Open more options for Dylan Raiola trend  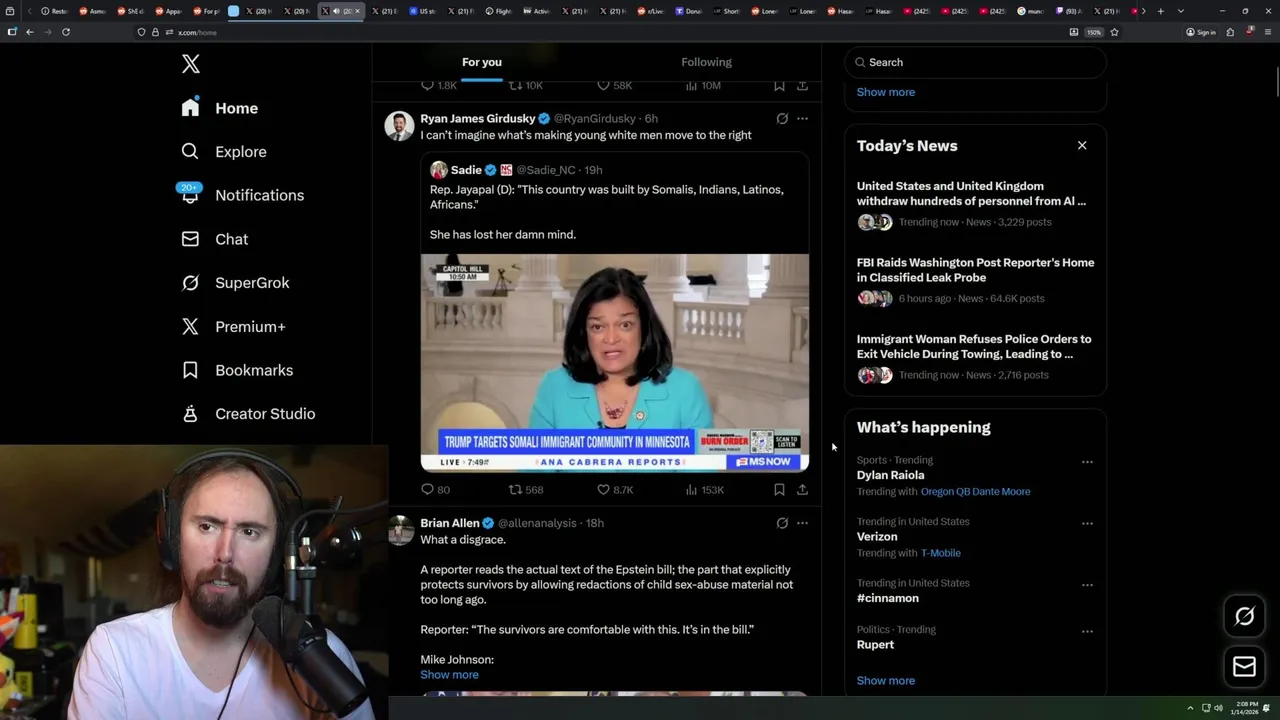pyautogui.click(x=1087, y=462)
